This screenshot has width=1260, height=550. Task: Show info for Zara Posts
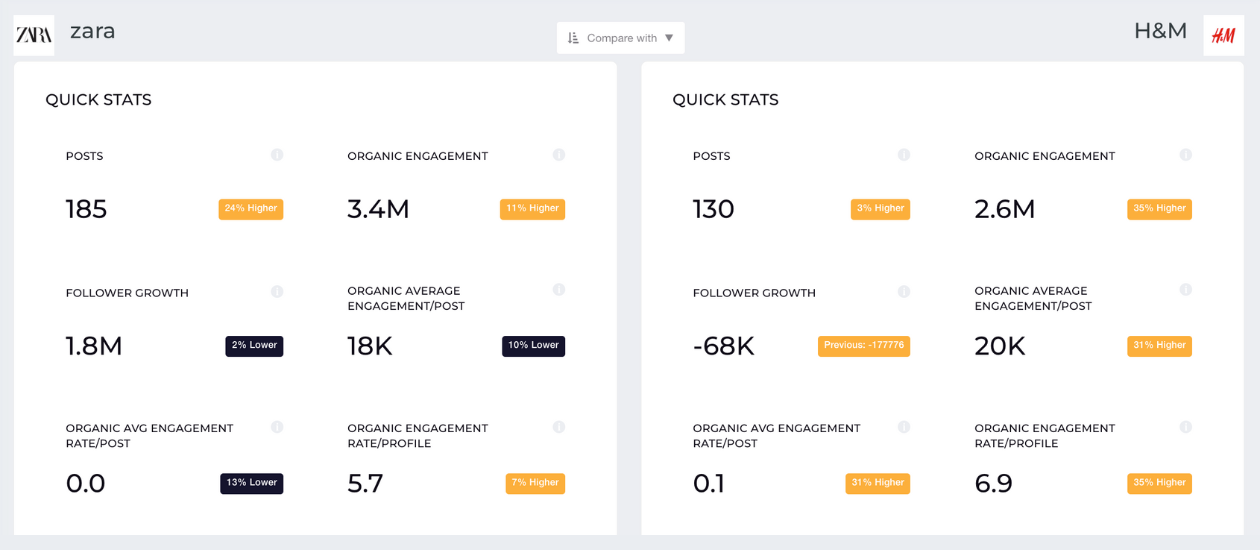click(277, 155)
